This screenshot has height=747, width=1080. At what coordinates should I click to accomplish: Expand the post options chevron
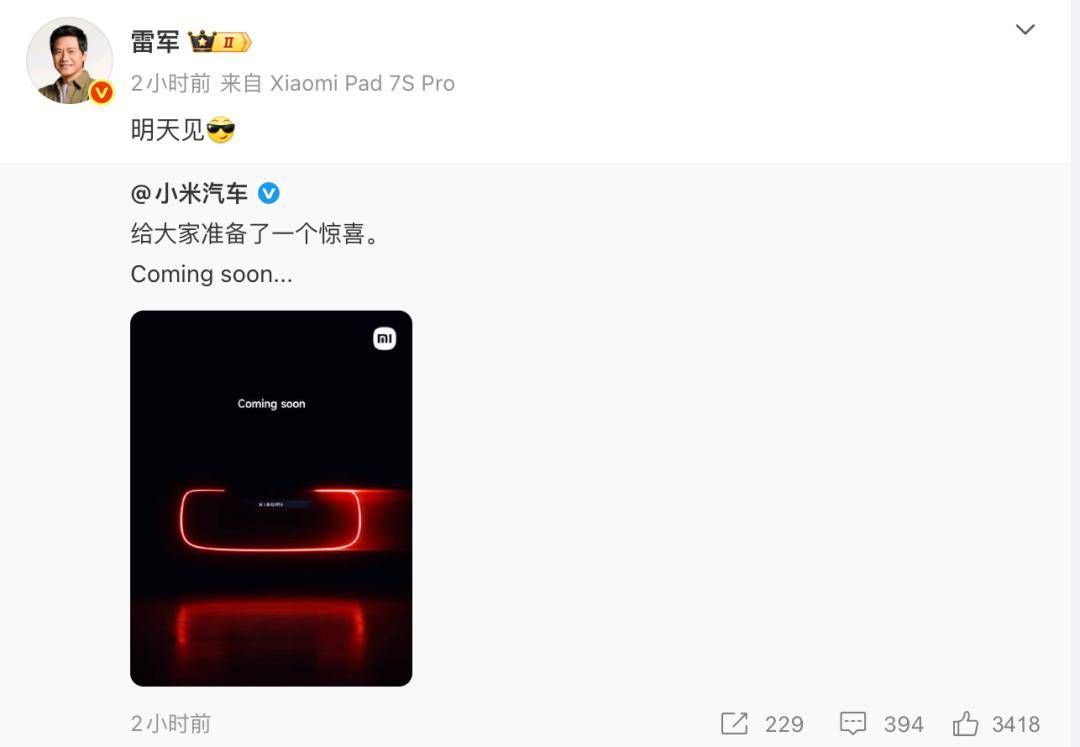[1025, 30]
